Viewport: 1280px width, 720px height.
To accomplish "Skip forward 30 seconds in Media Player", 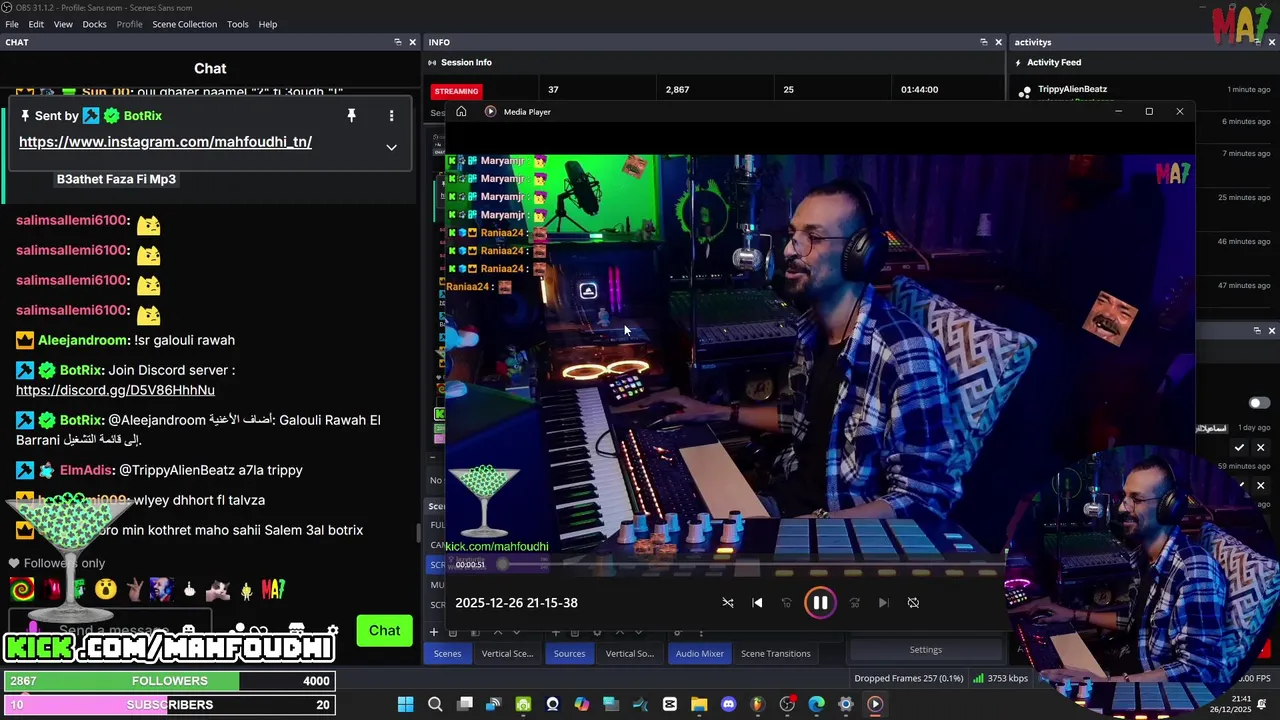I will click(x=854, y=603).
